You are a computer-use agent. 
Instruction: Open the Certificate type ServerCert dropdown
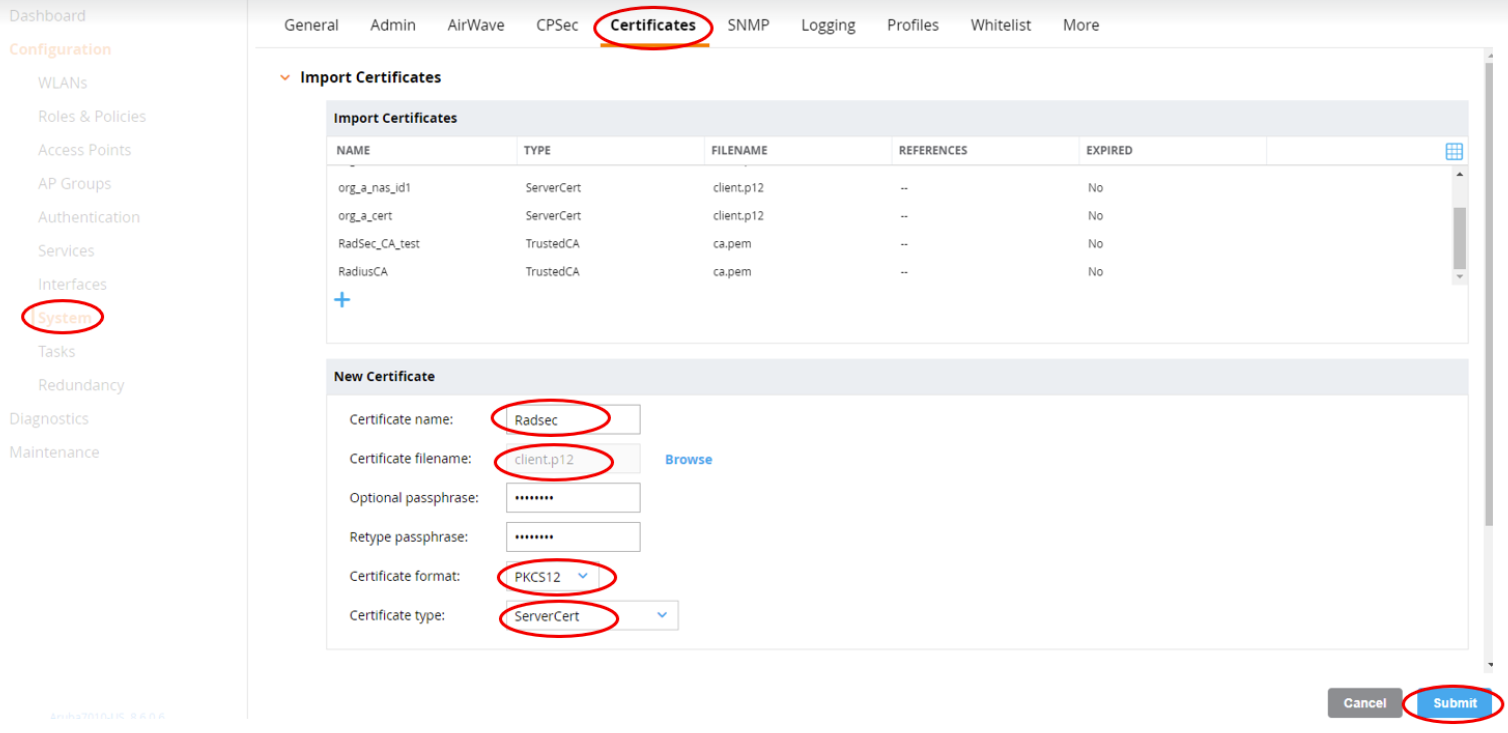(590, 616)
